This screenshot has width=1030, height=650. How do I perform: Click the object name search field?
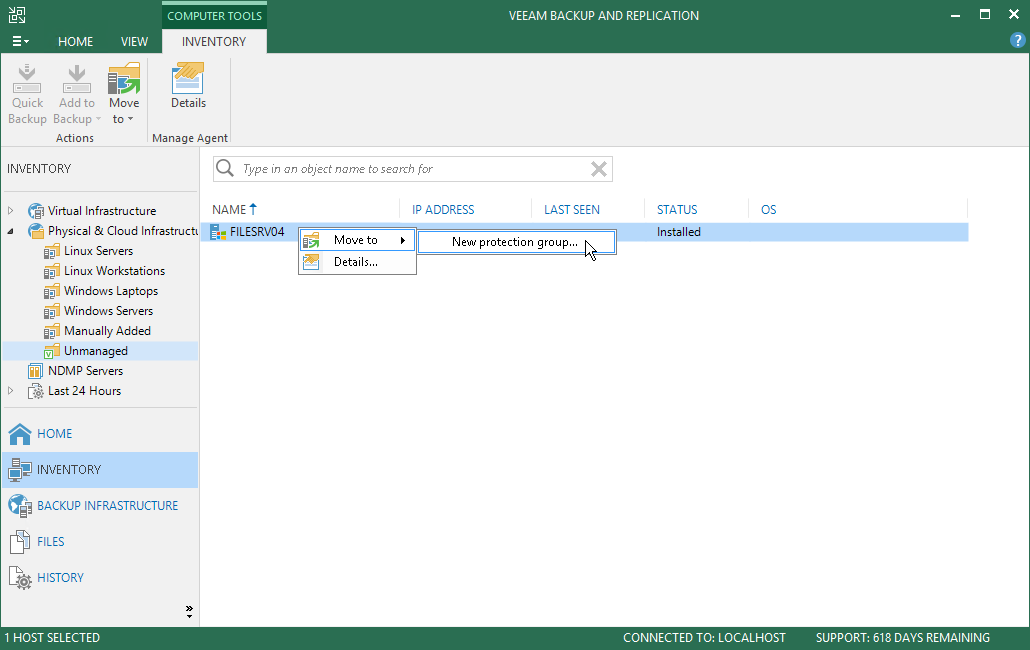point(414,169)
